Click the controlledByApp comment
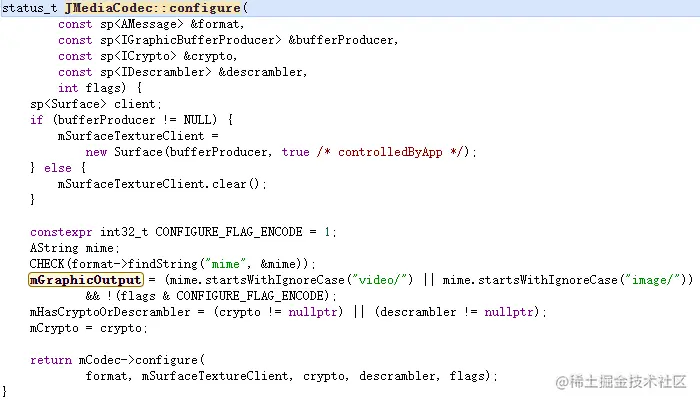 point(391,152)
